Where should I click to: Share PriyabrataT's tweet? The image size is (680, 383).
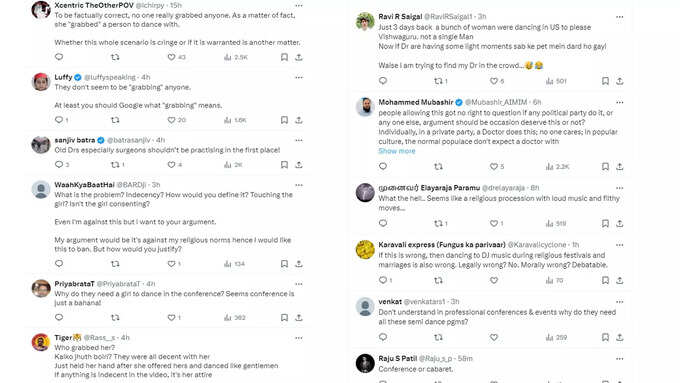(299, 318)
